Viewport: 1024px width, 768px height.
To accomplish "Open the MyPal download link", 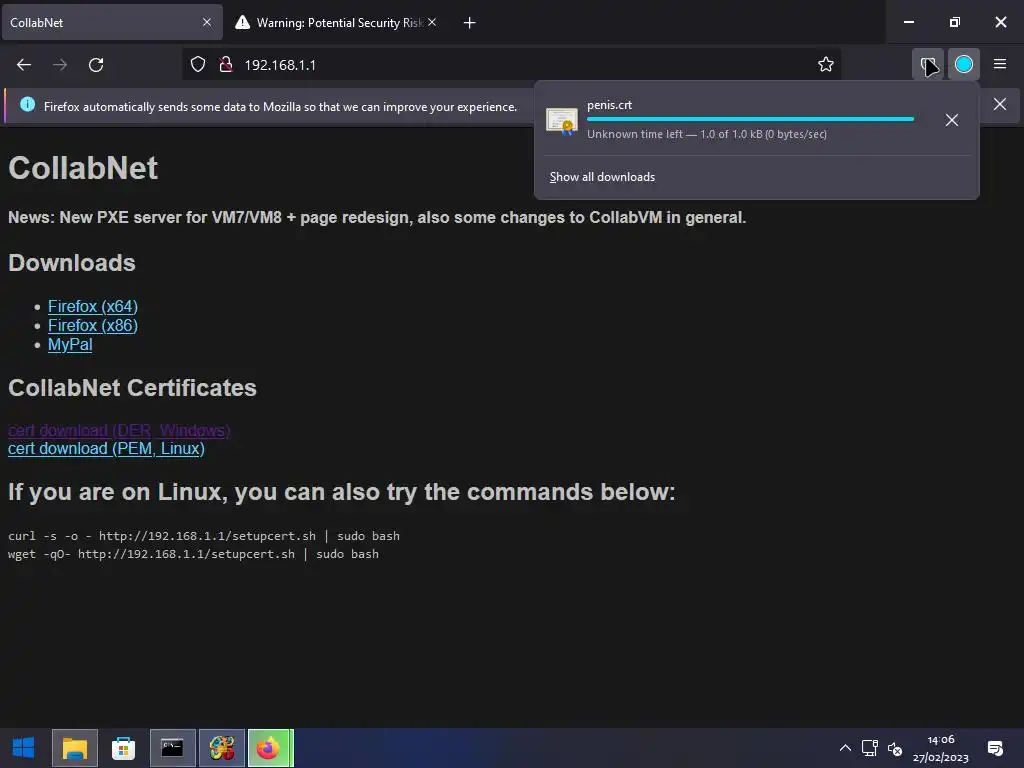I will (70, 344).
